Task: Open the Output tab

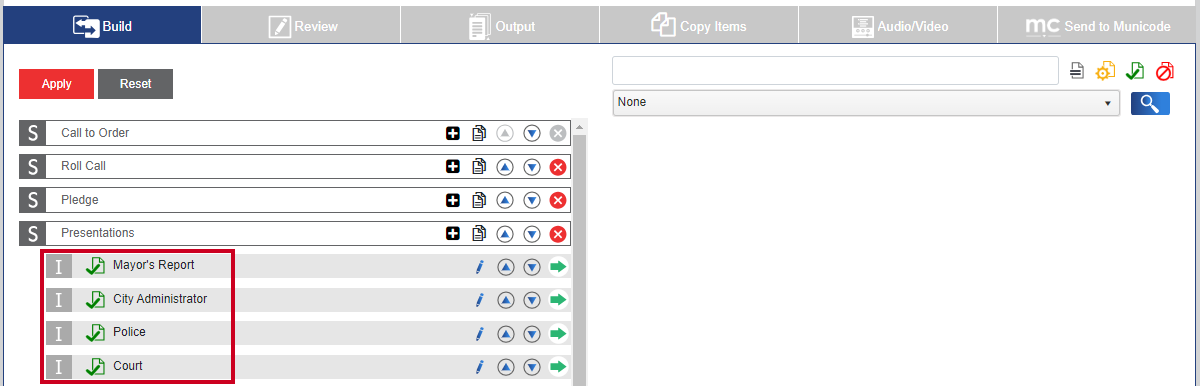Action: [500, 25]
